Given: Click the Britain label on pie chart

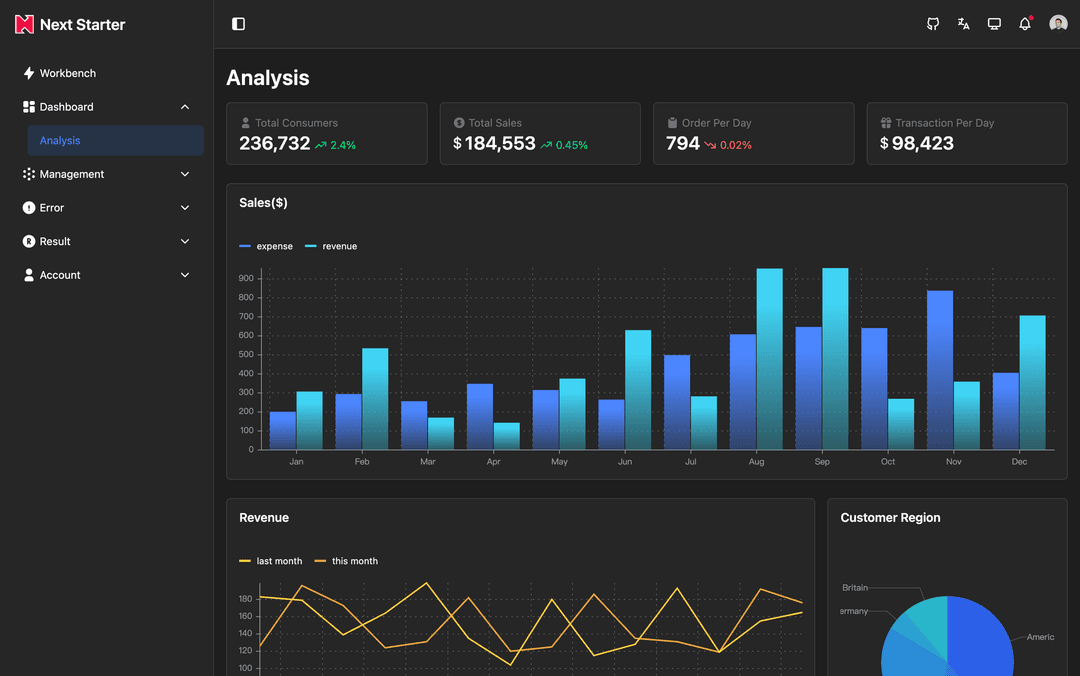Looking at the screenshot, I should tap(855, 588).
